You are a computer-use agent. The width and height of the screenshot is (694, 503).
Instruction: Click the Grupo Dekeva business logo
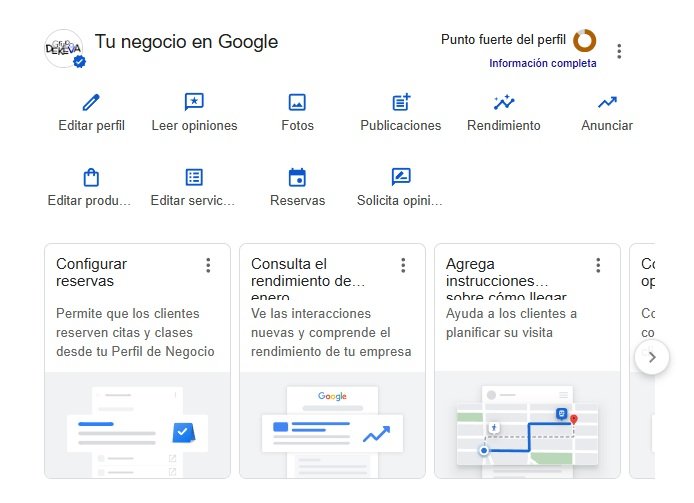[64, 49]
